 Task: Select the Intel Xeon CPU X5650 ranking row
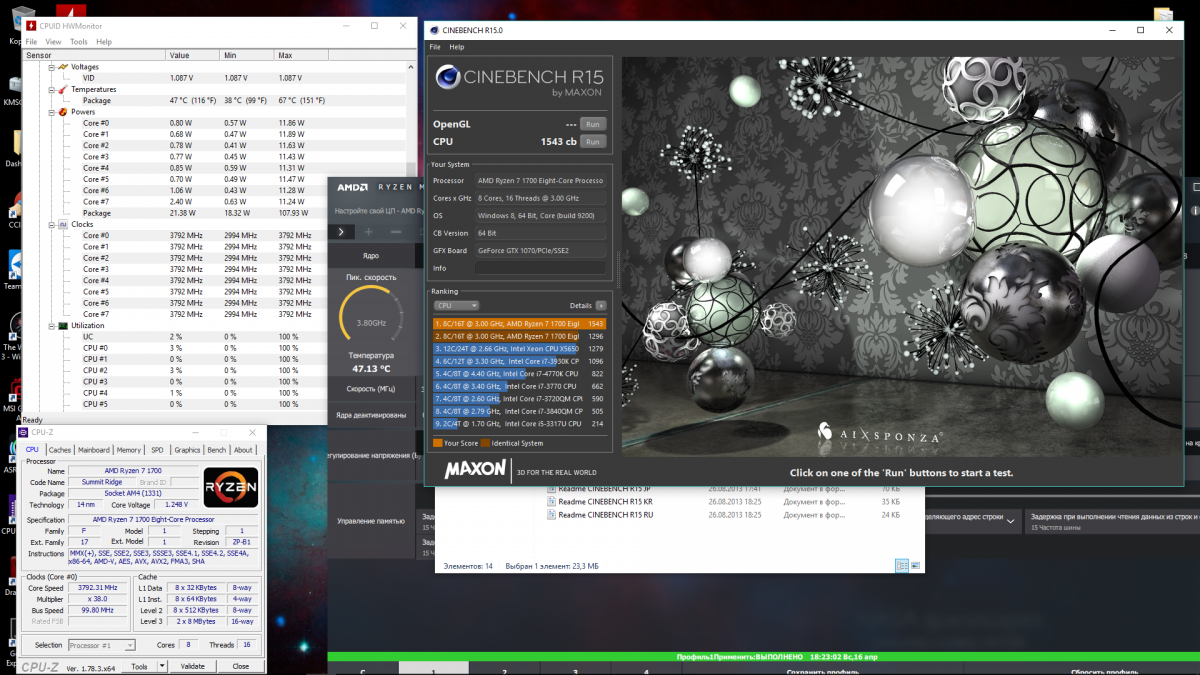[519, 349]
